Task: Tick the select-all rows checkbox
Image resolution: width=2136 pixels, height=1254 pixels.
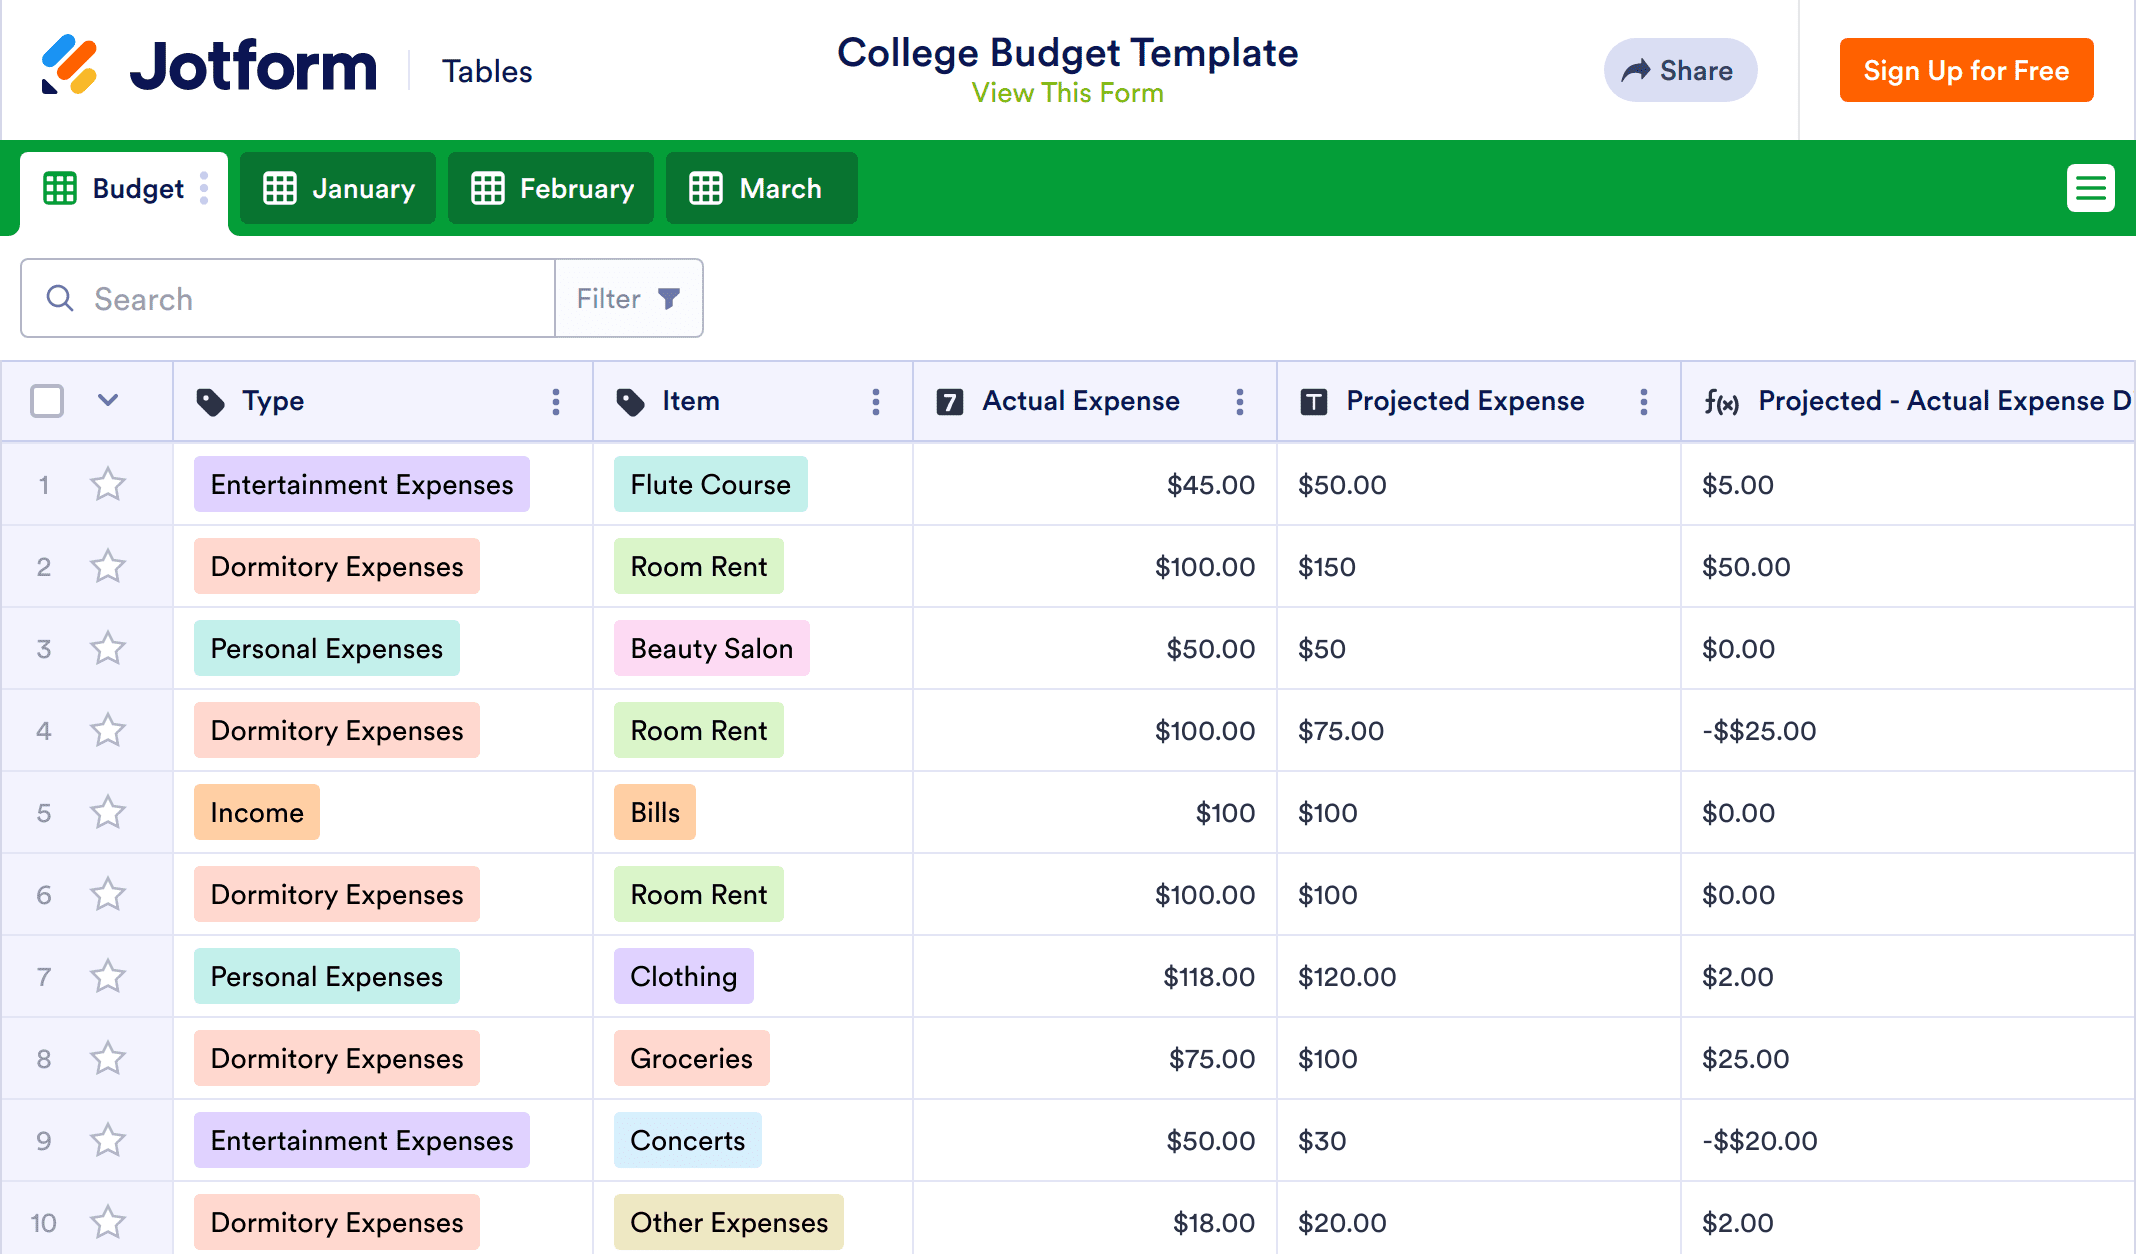Action: (47, 401)
